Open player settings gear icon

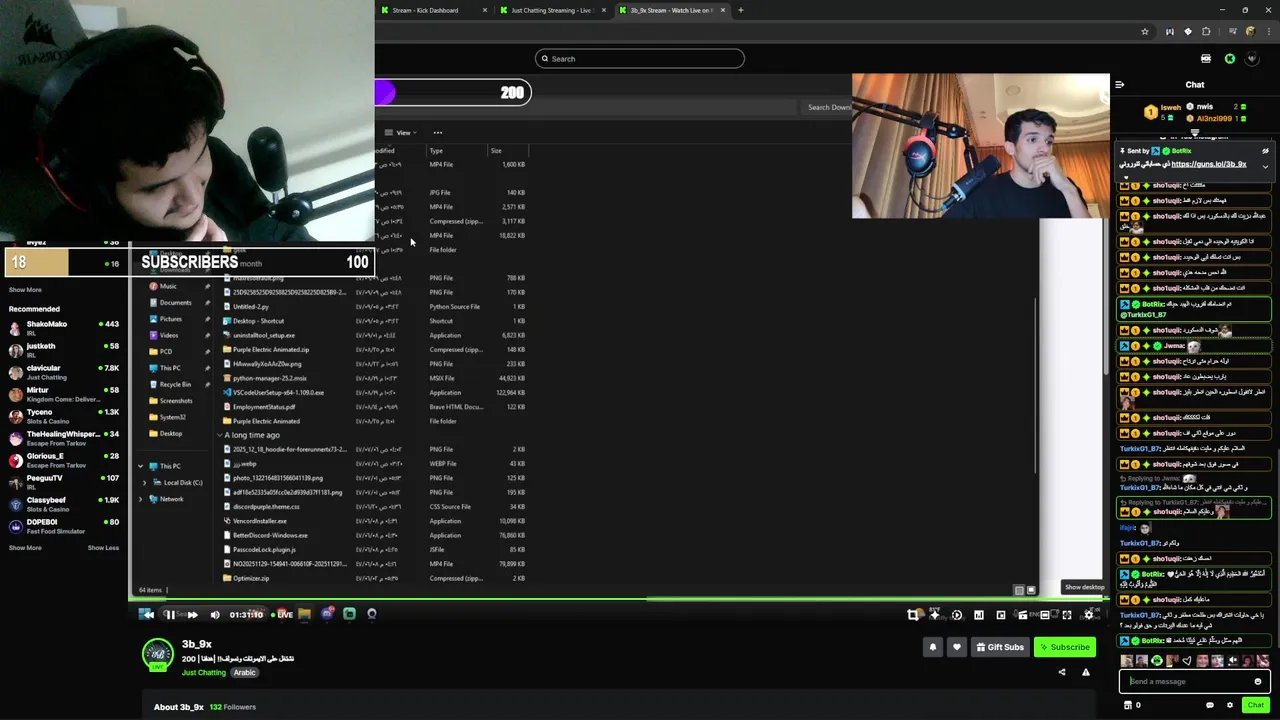(x=1089, y=615)
